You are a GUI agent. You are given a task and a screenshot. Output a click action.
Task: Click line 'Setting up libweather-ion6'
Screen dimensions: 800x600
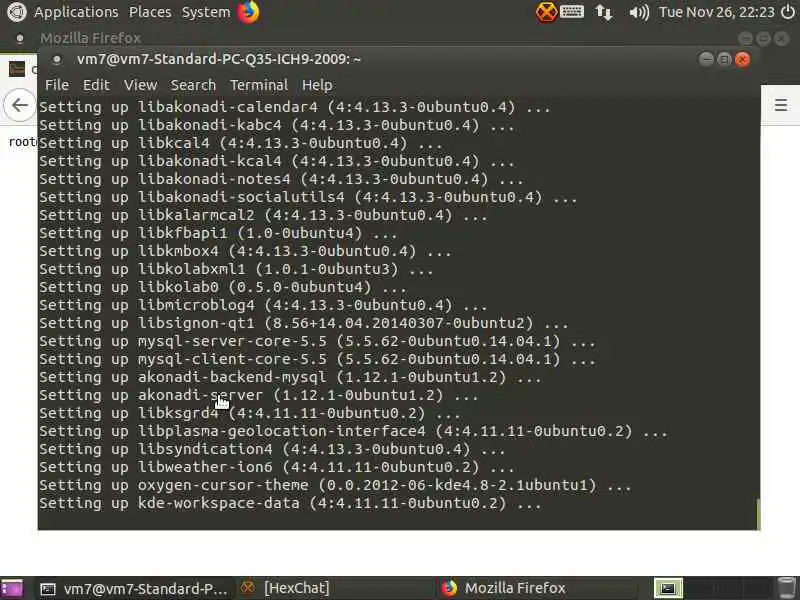click(x=277, y=467)
